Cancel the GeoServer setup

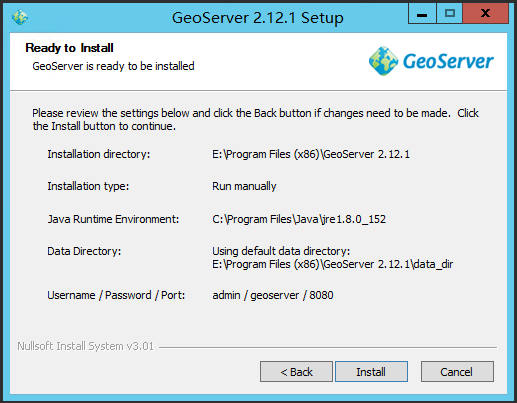(457, 372)
